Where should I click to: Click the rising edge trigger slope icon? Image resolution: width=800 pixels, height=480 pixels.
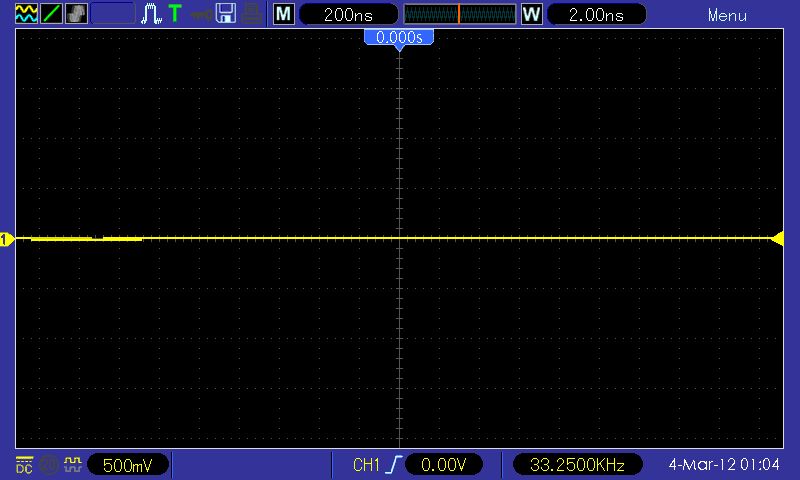[x=394, y=465]
